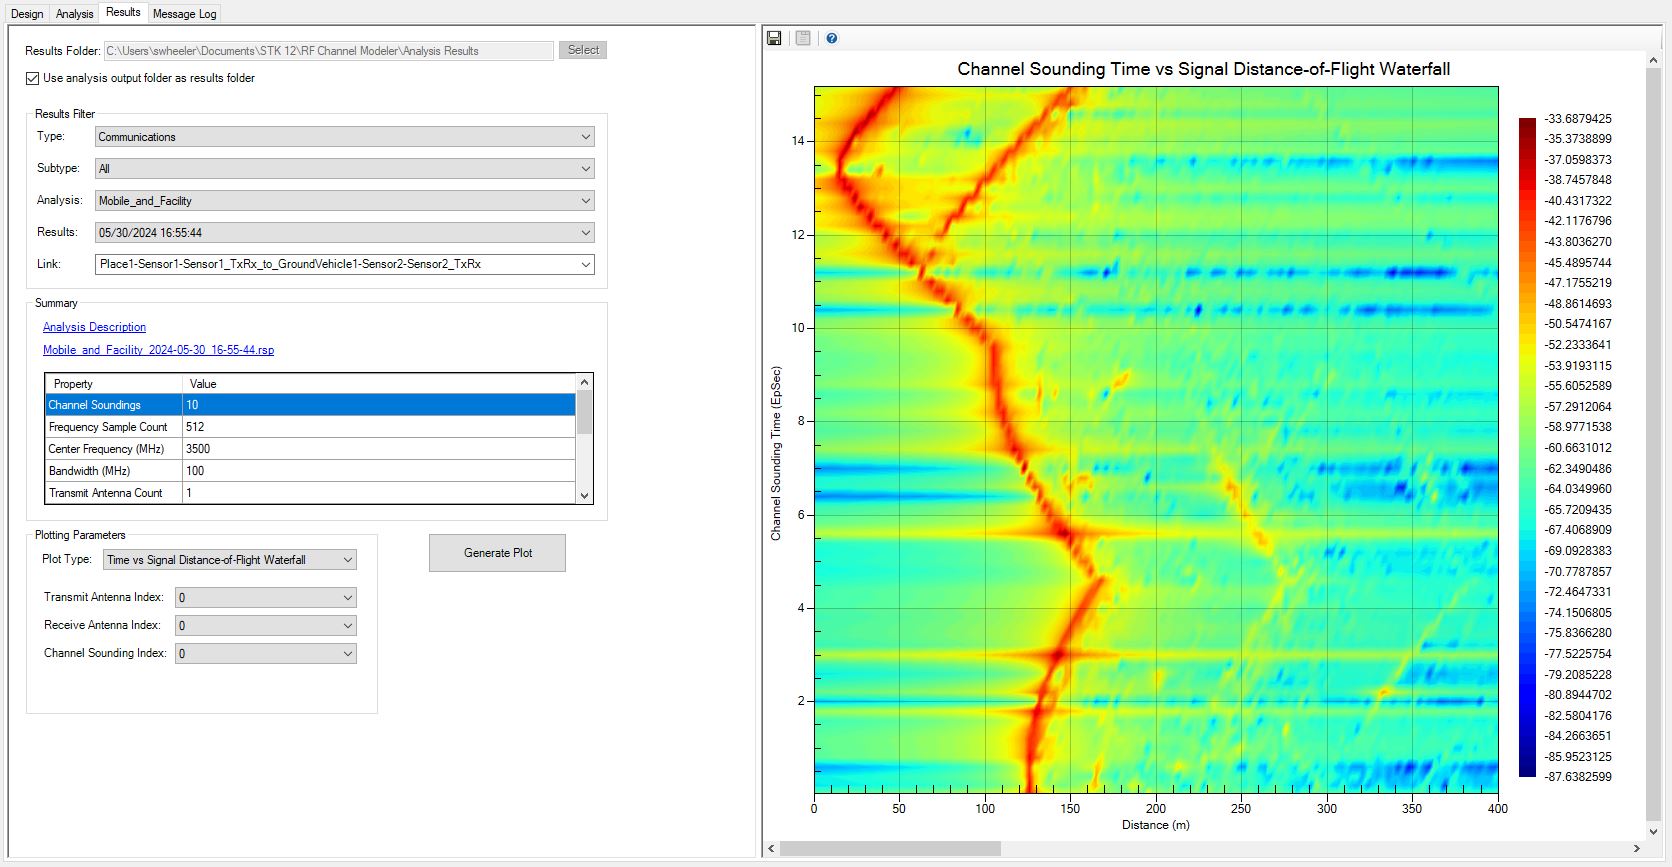
Task: Switch to the Analysis tab
Action: coord(74,14)
